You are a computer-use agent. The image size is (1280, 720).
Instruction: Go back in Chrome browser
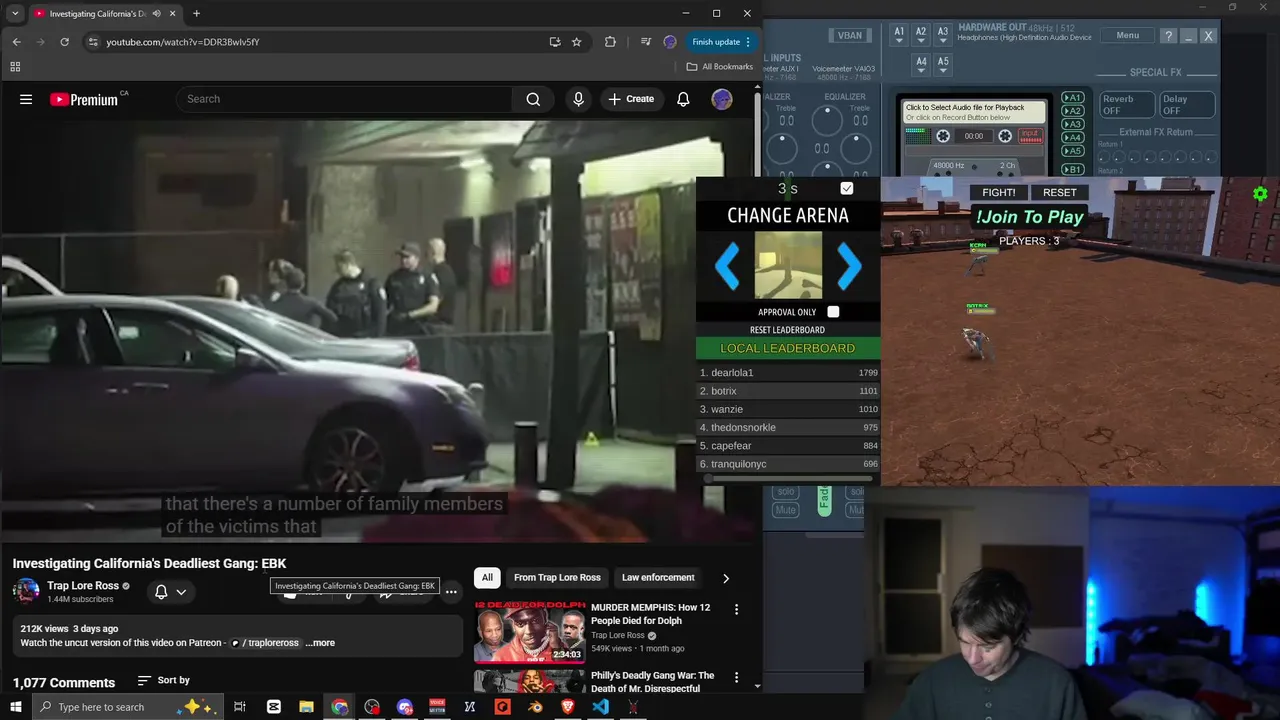coord(16,42)
